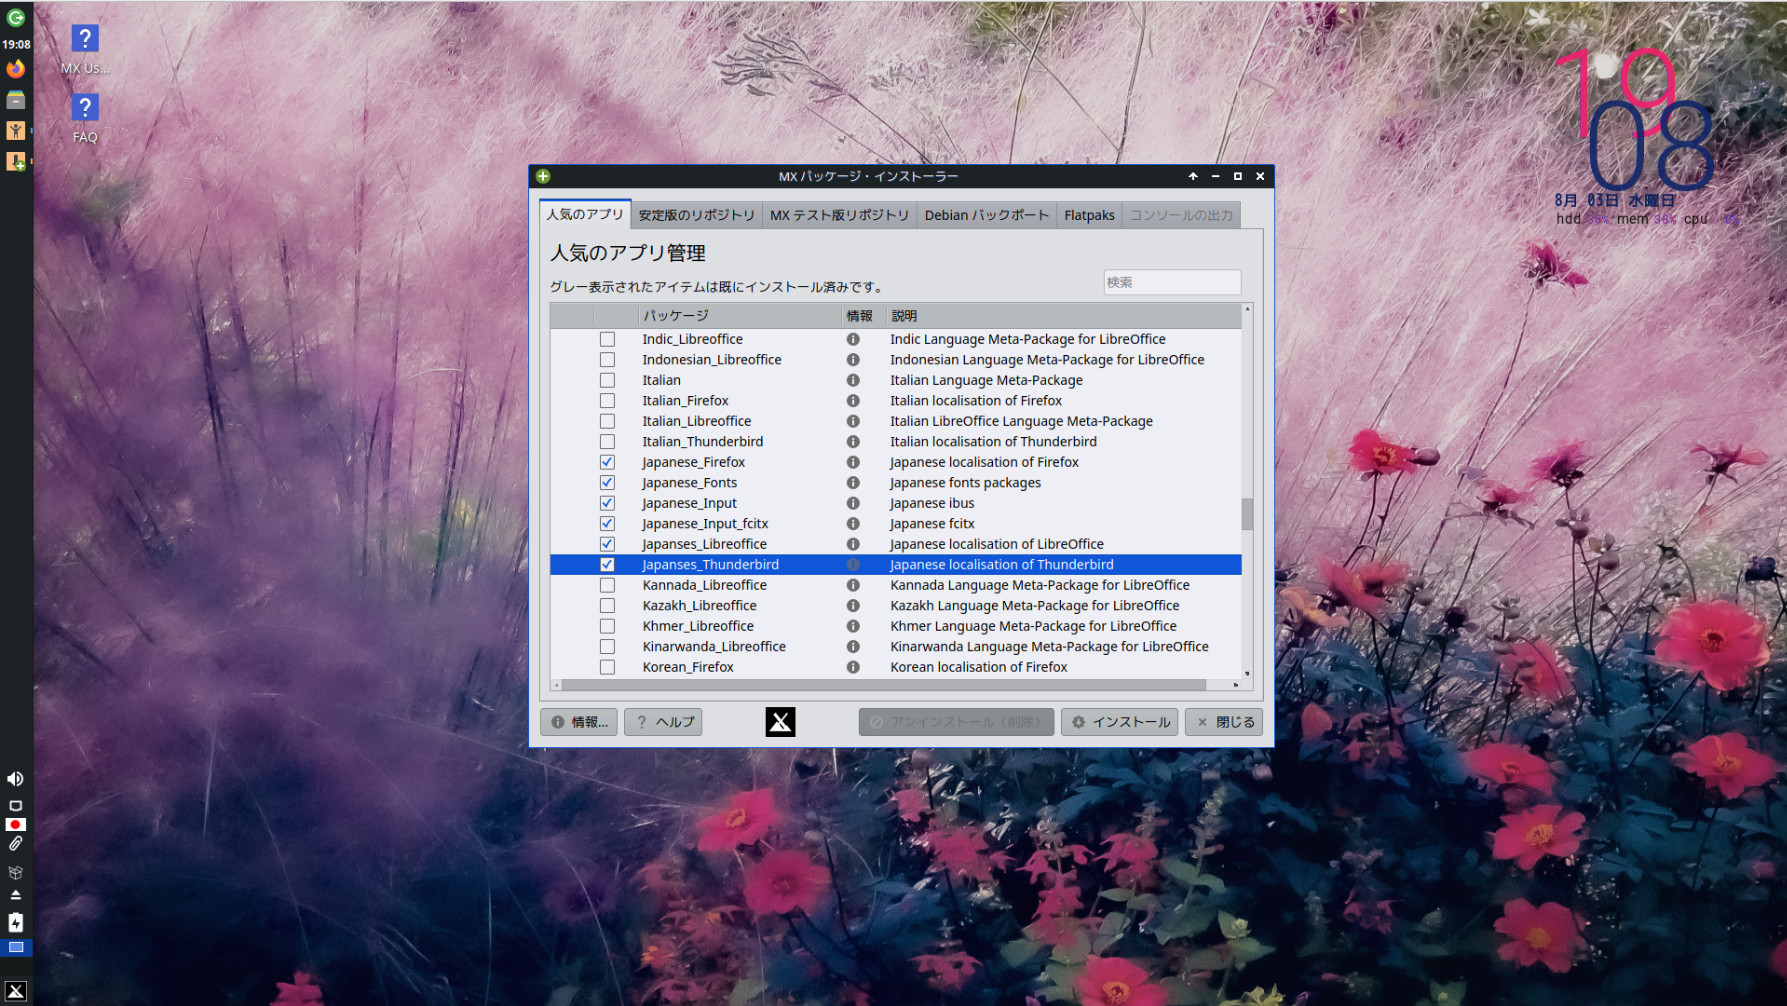Image resolution: width=1787 pixels, height=1006 pixels.
Task: Uncheck the Japanses_Libreoffice checkbox
Action: pos(607,544)
